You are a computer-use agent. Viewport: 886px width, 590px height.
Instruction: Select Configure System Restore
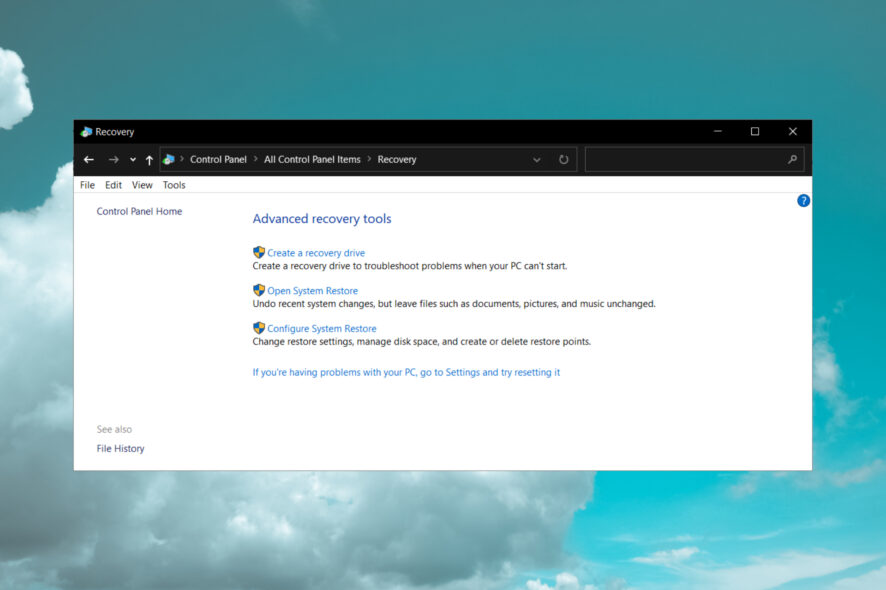point(321,328)
